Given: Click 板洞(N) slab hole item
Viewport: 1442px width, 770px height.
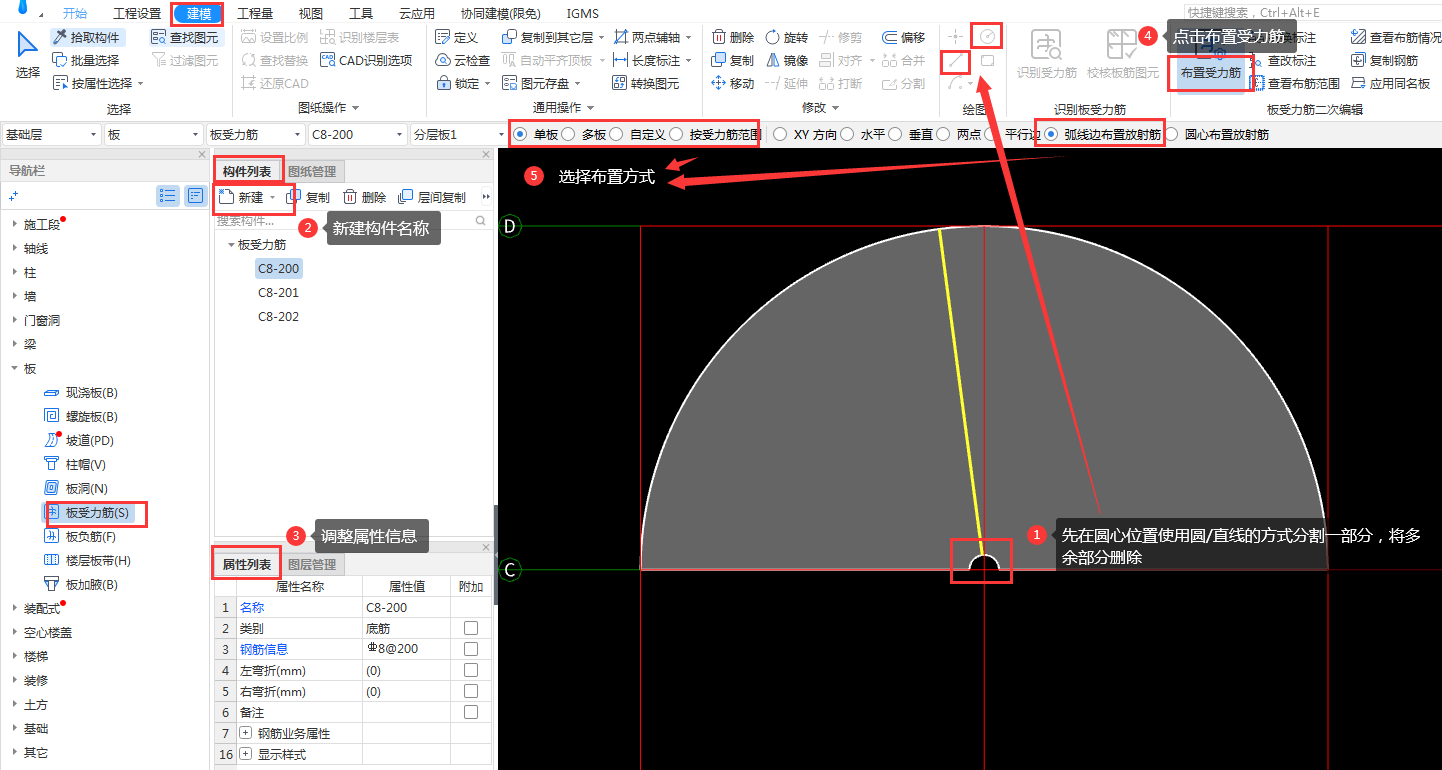Looking at the screenshot, I should pos(76,488).
